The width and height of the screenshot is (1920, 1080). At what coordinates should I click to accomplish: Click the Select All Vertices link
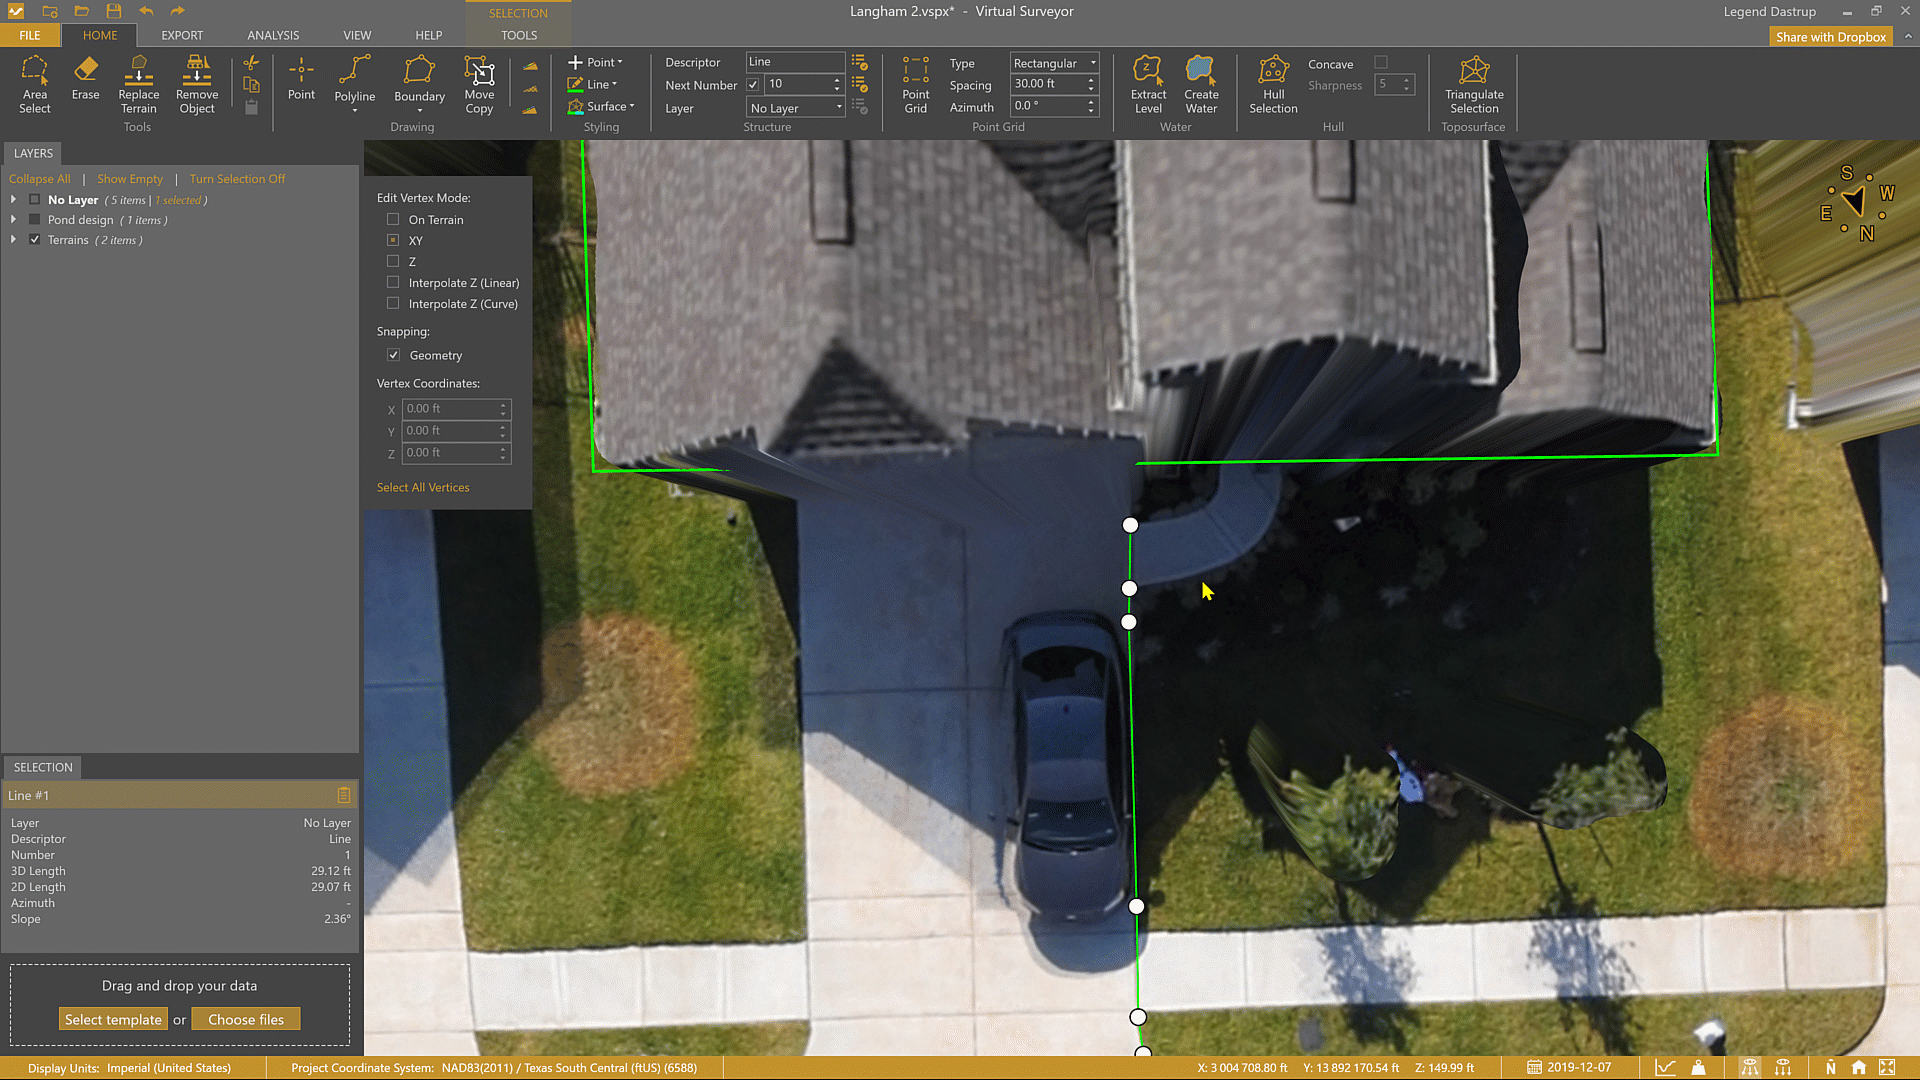(423, 487)
